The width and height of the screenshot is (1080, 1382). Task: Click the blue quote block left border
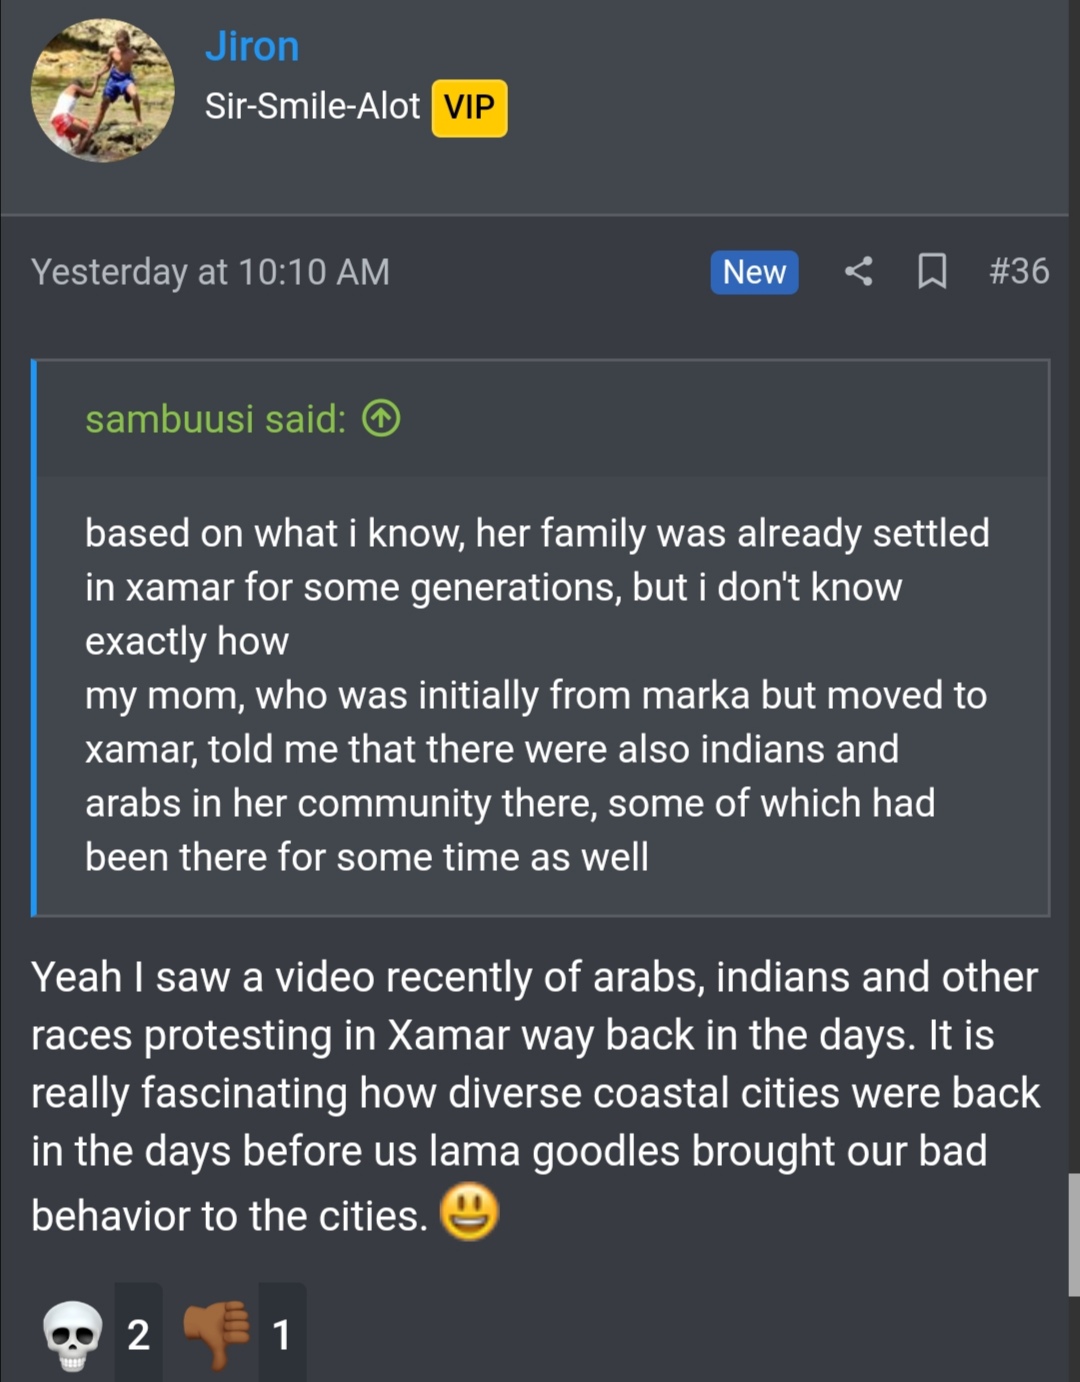click(34, 638)
